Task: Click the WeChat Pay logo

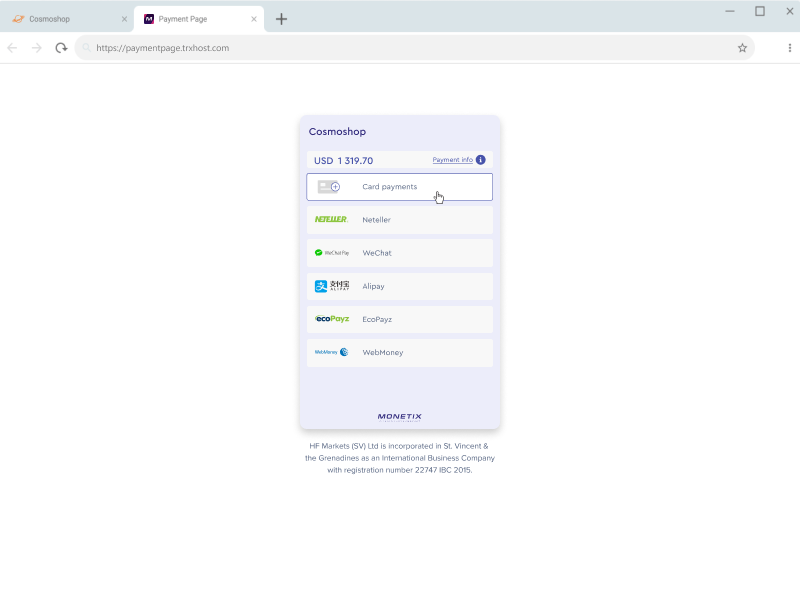Action: [332, 253]
